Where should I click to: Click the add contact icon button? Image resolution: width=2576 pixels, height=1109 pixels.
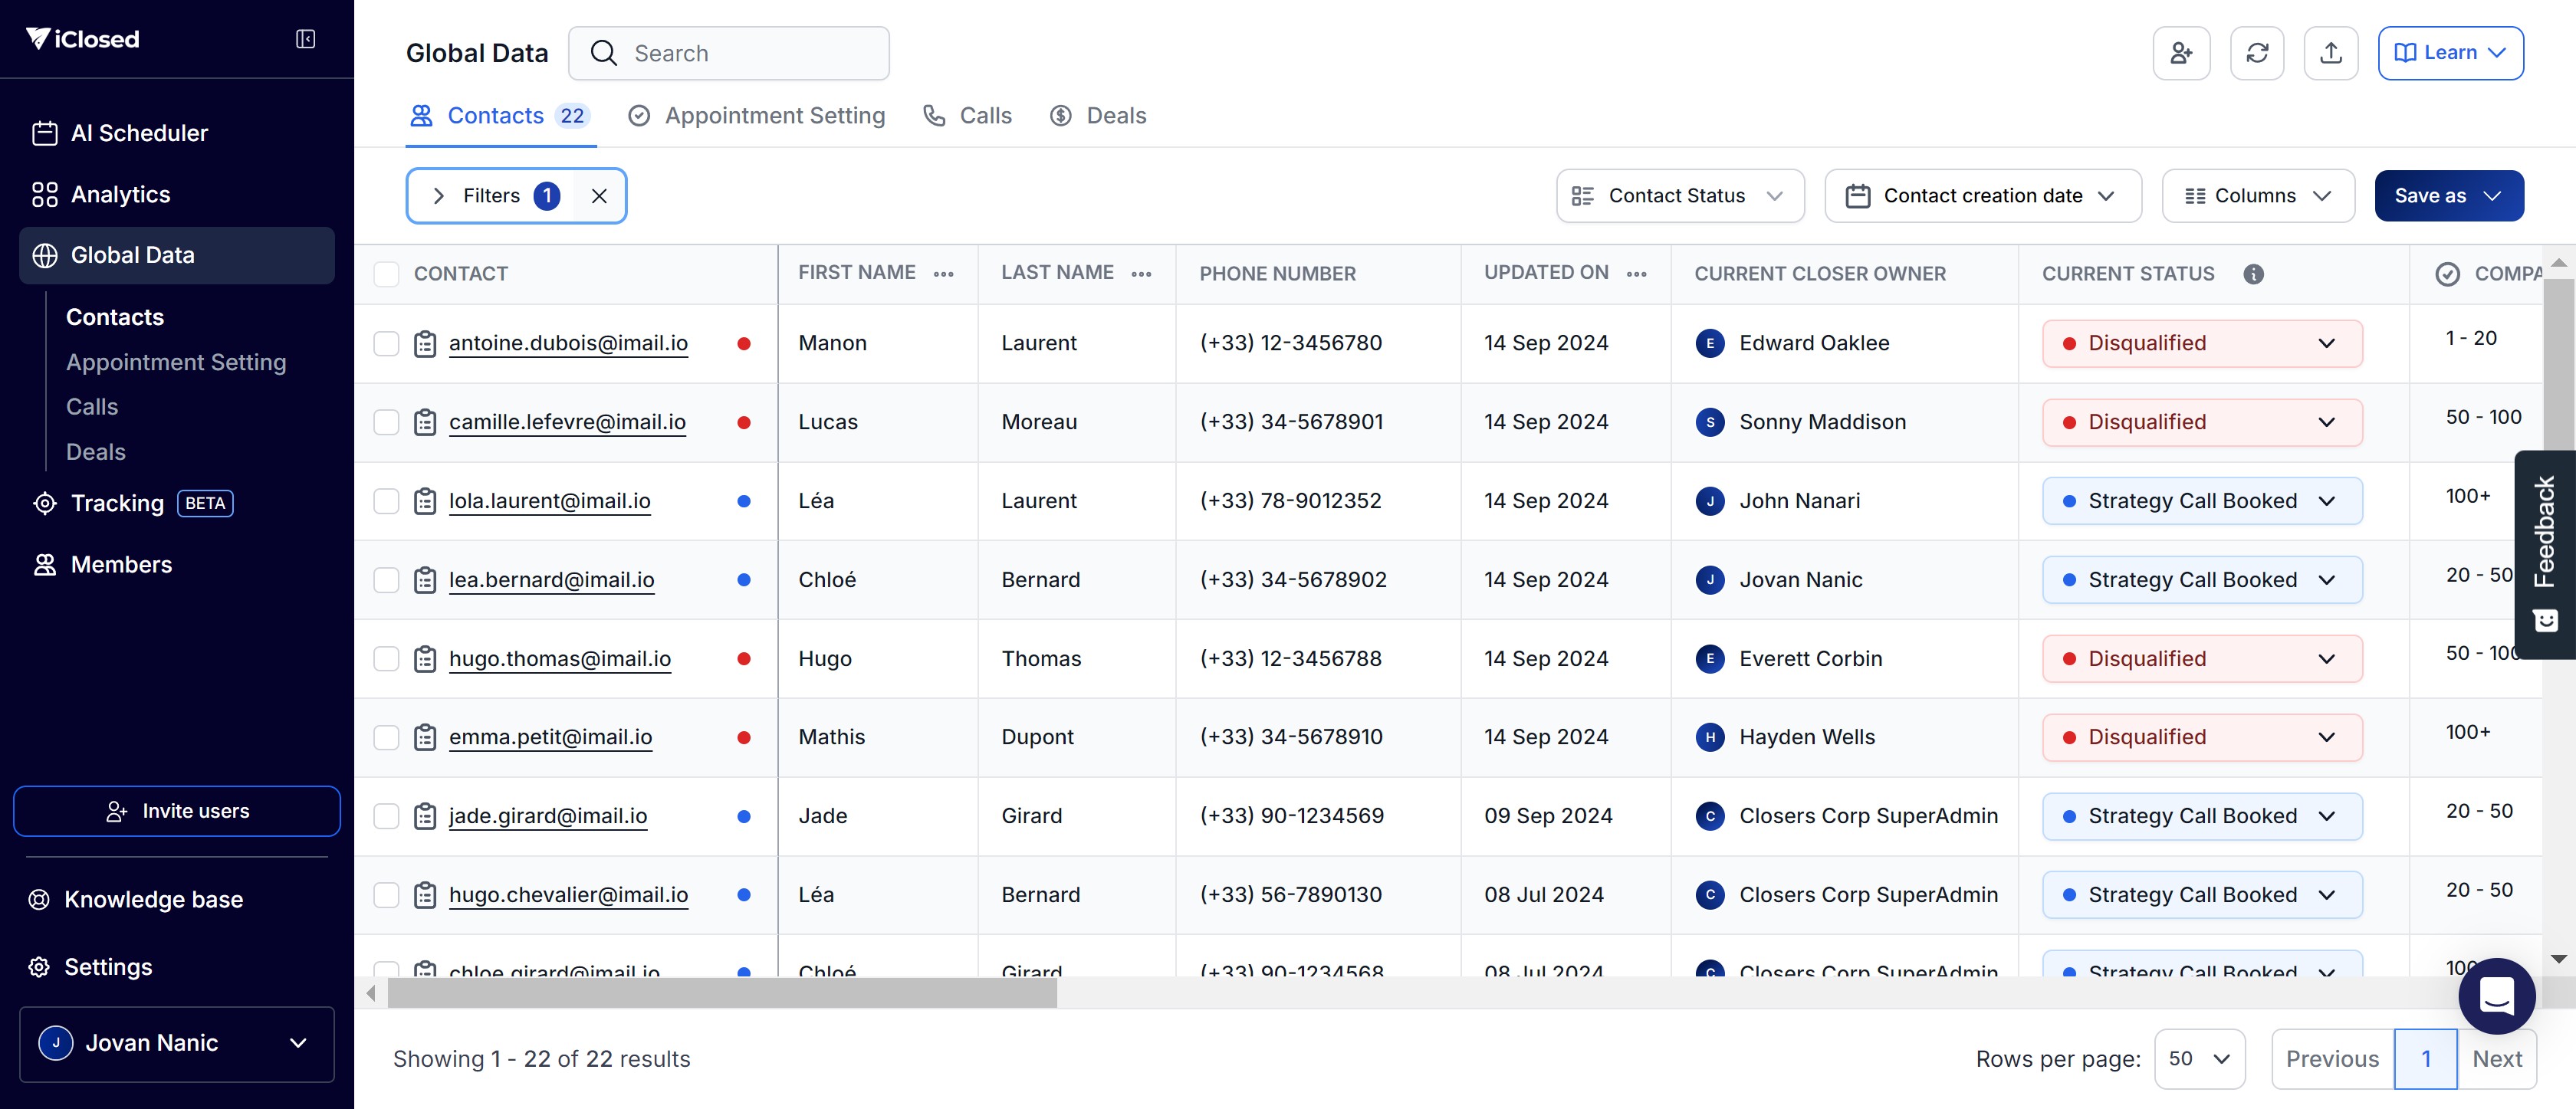(2181, 53)
